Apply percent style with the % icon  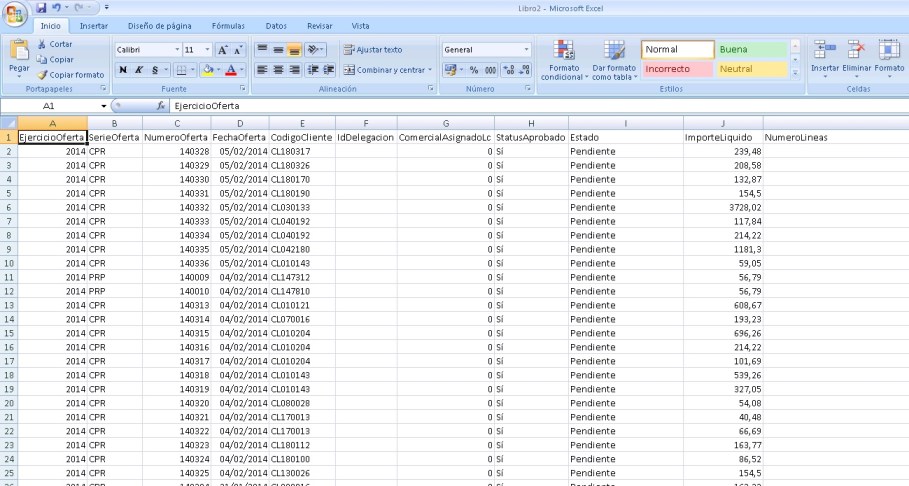coord(474,70)
